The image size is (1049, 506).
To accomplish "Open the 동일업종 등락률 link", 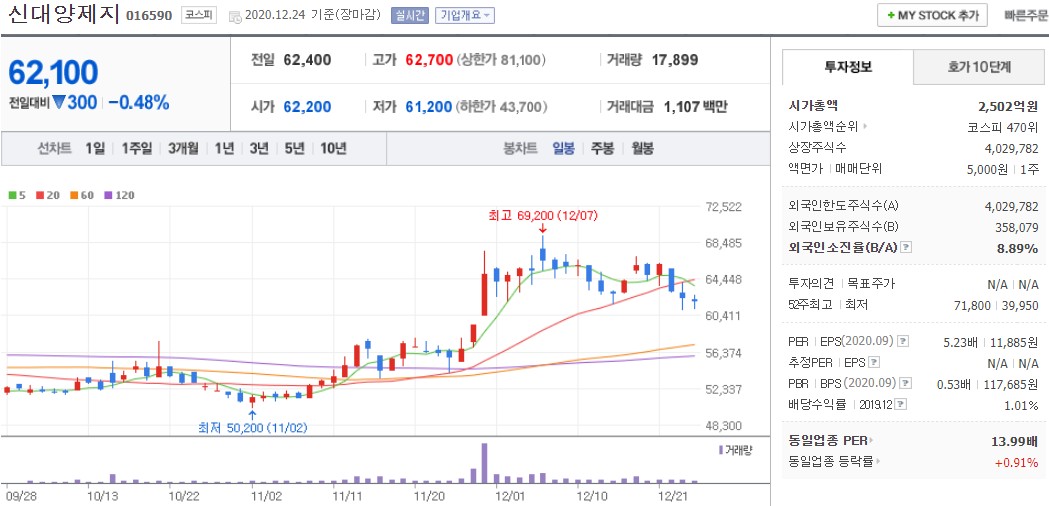I will 834,462.
